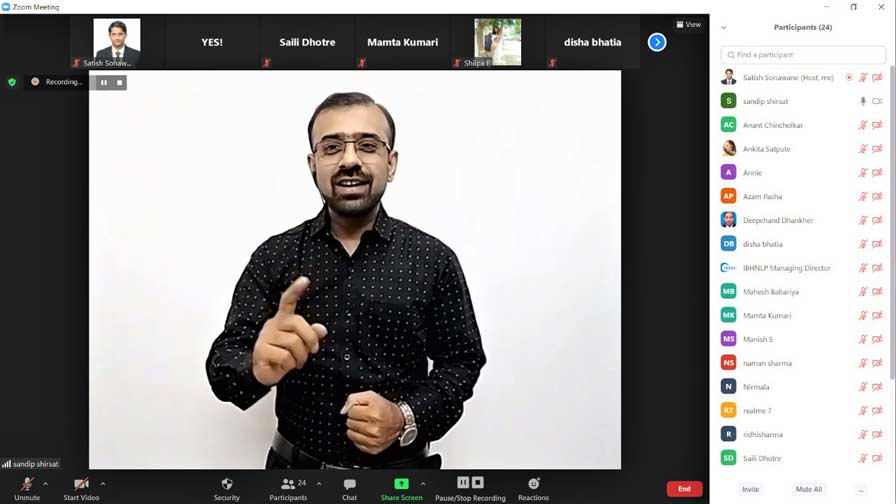The image size is (896, 504).
Task: Pause recording in top-left indicator
Action: coord(104,83)
